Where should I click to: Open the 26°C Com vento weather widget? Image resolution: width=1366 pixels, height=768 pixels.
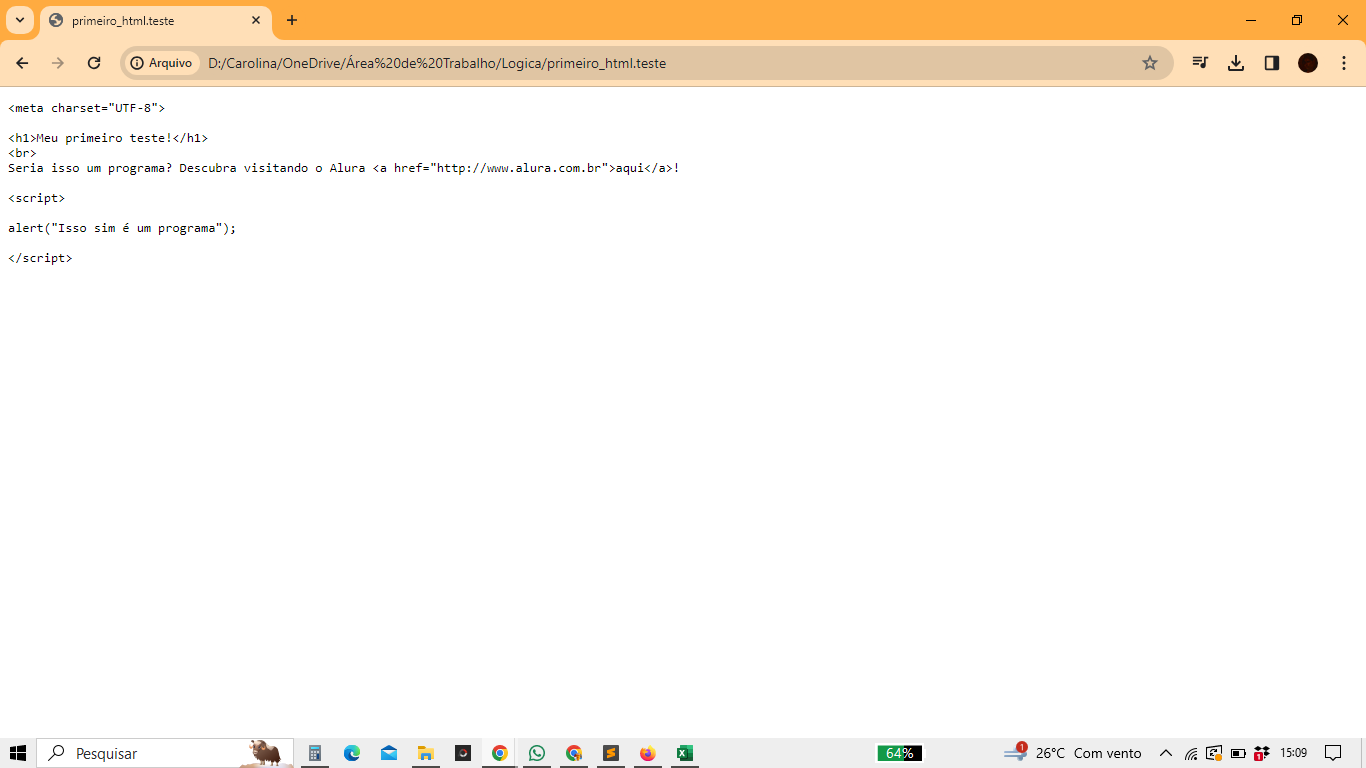coord(1073,753)
